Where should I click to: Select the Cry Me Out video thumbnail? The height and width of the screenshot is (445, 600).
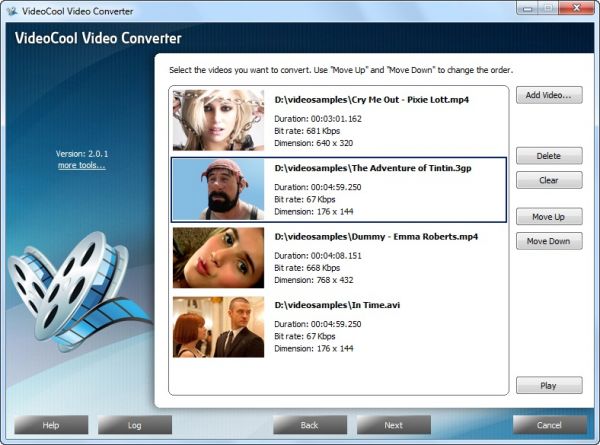pos(218,120)
